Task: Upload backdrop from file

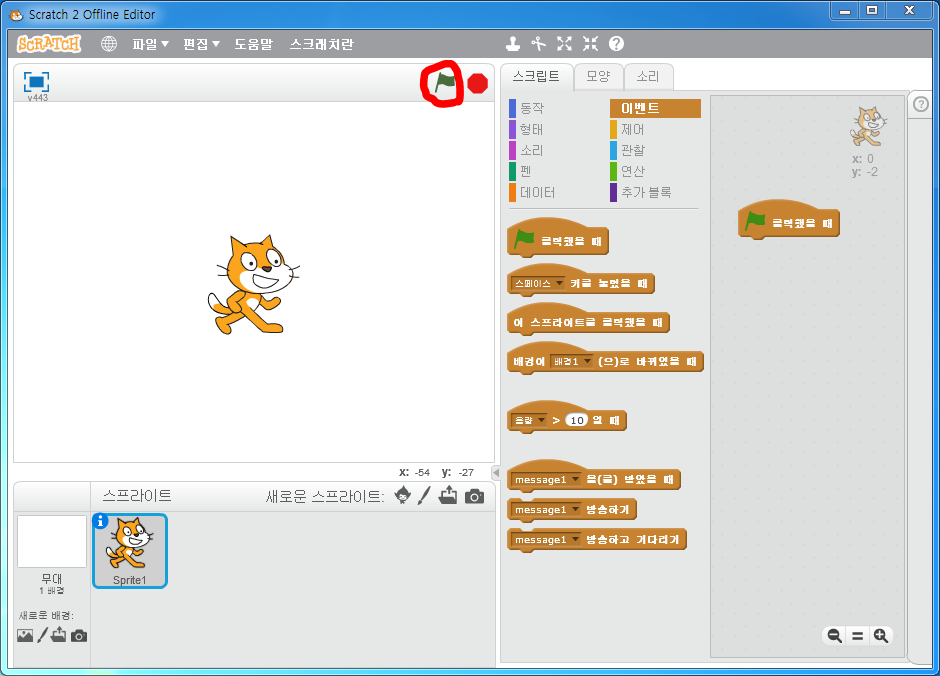Action: 59,635
